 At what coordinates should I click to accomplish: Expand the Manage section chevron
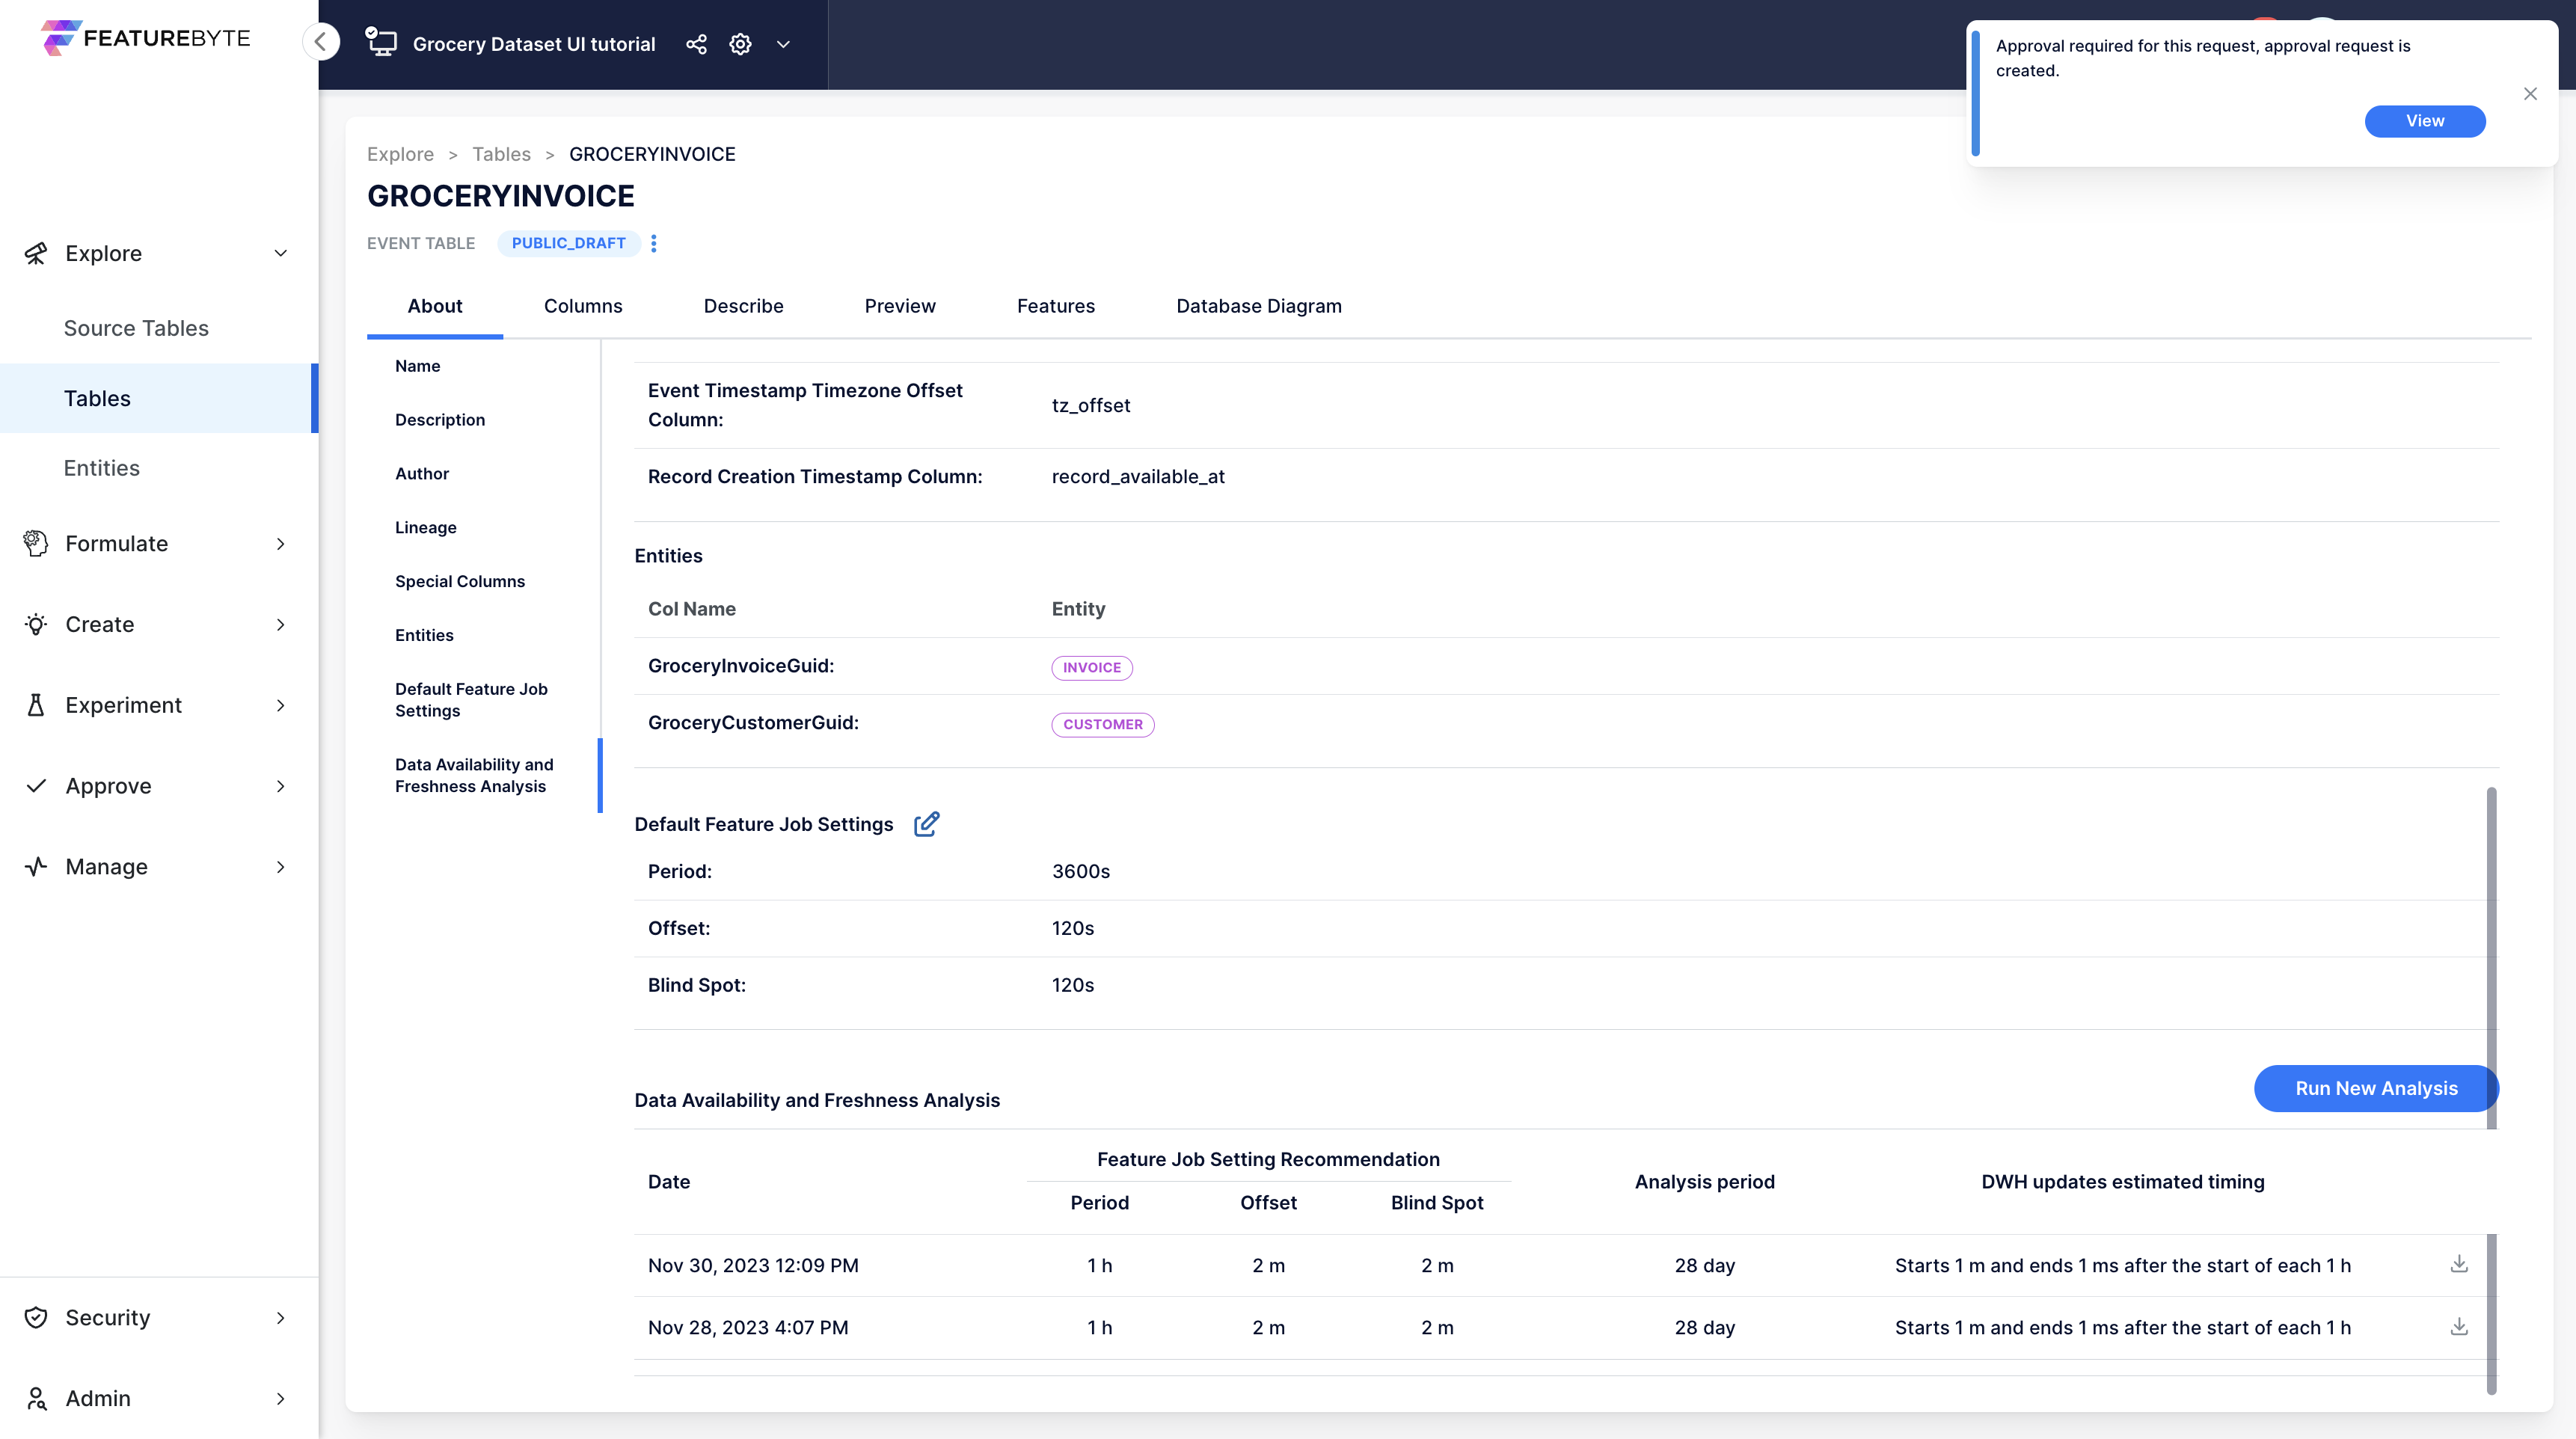pyautogui.click(x=281, y=867)
